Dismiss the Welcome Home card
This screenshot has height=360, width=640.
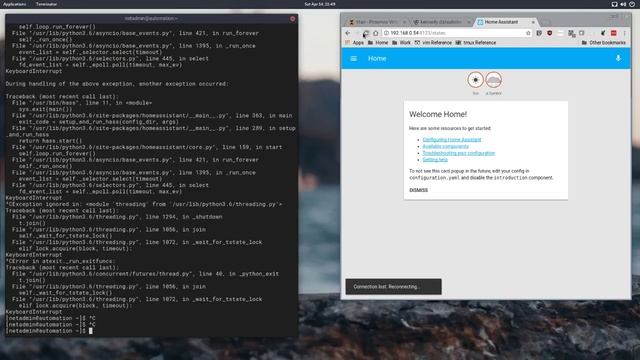pos(418,190)
